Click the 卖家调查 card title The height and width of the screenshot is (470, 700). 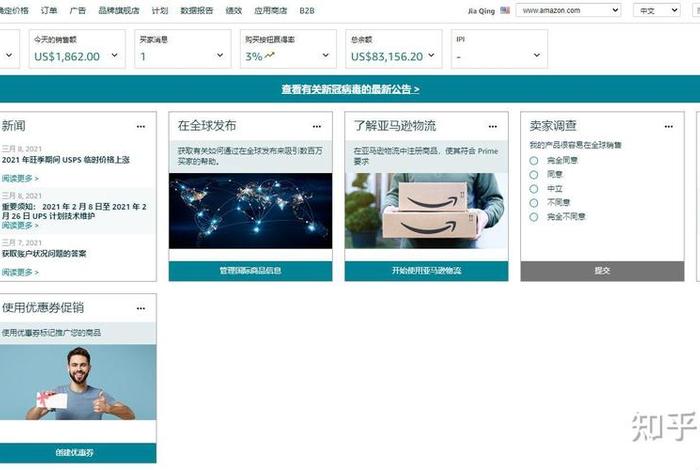tap(553, 126)
